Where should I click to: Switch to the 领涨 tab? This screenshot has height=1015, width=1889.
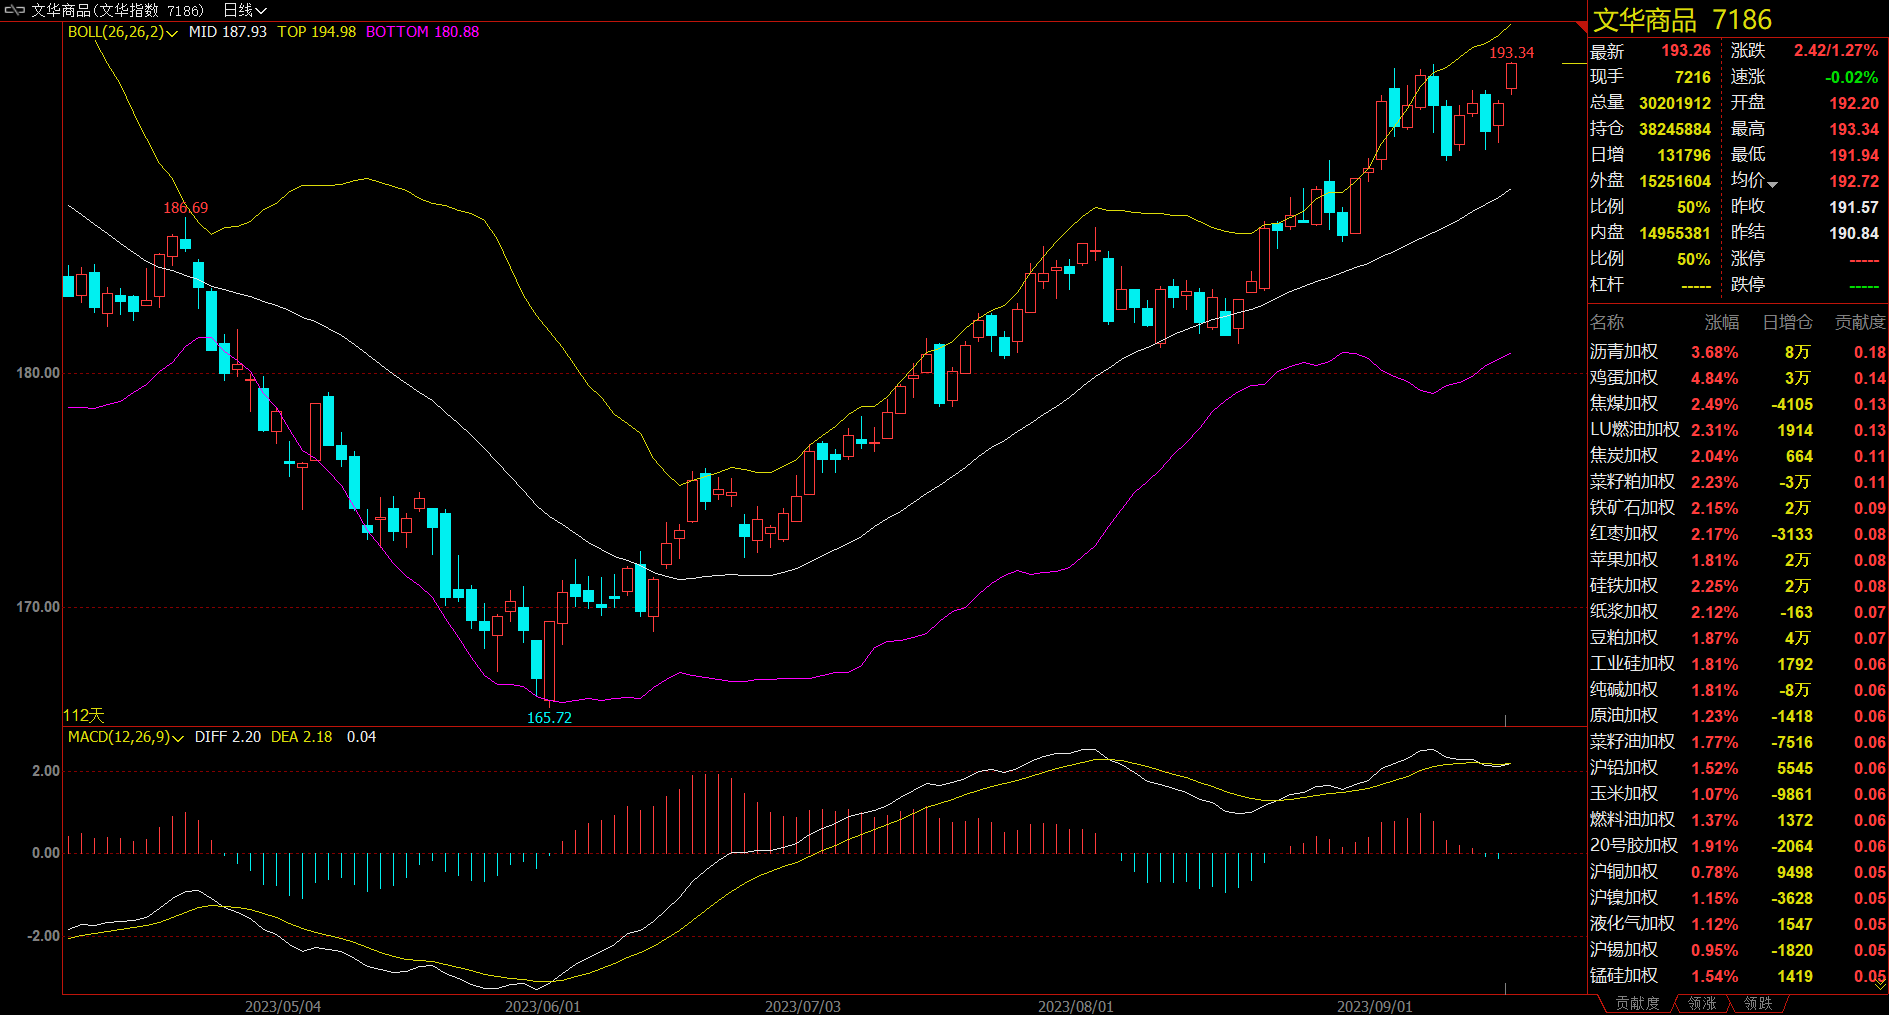coord(1702,1003)
